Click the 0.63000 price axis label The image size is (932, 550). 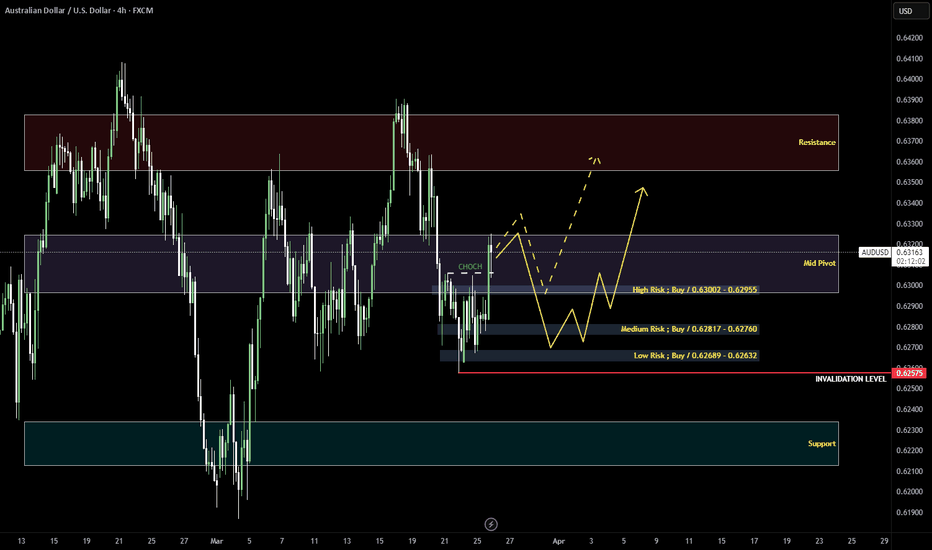[x=909, y=285]
